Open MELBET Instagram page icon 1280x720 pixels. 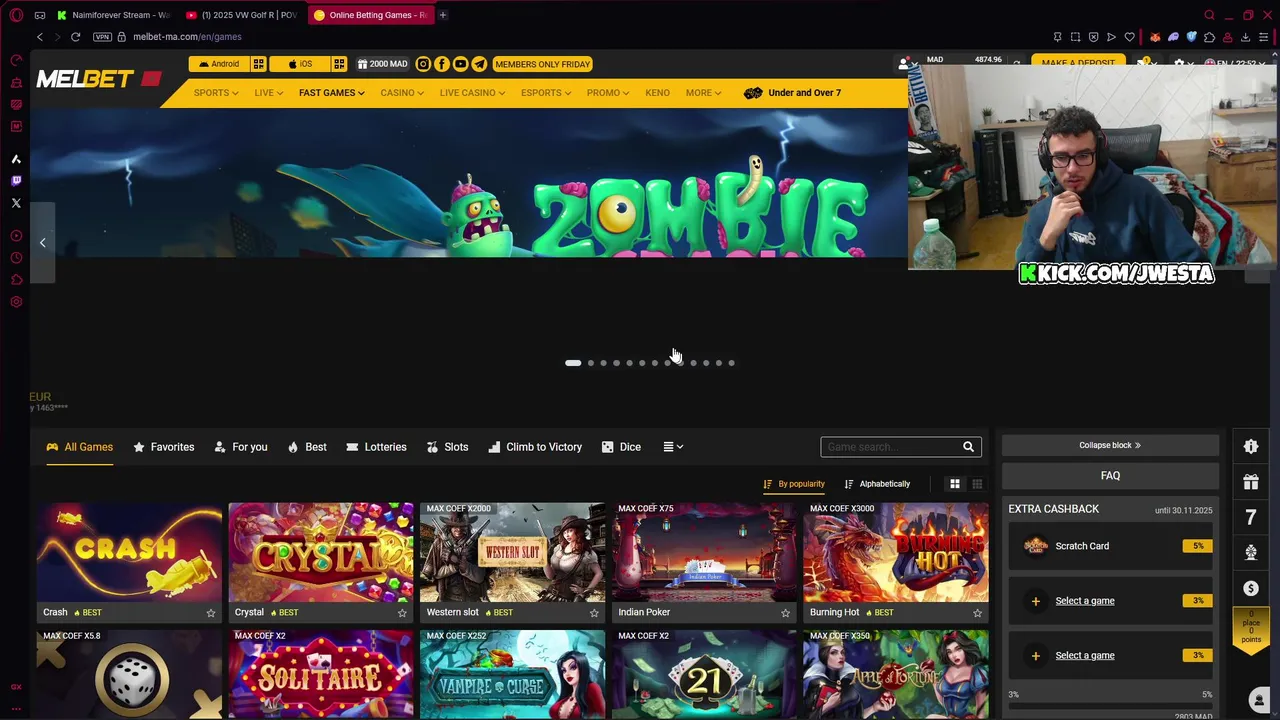423,64
